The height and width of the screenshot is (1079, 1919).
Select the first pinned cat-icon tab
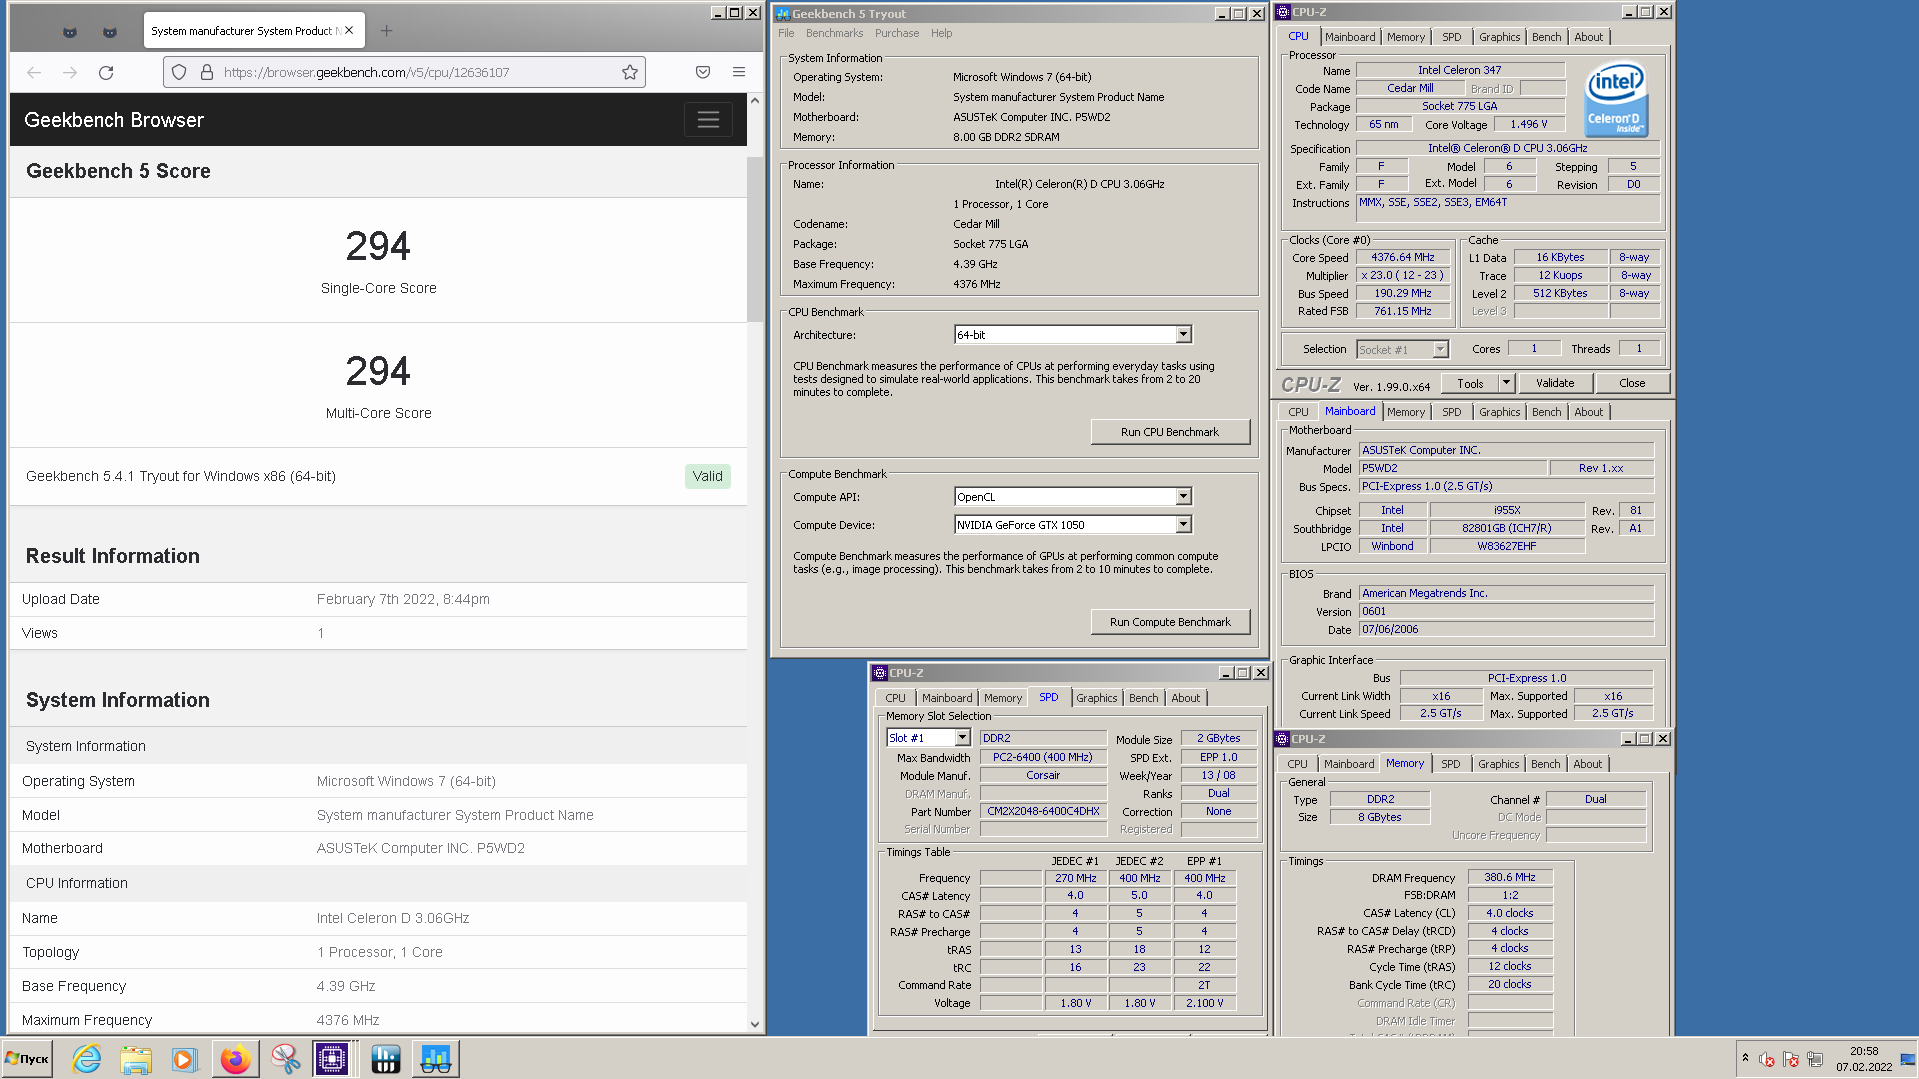69,32
